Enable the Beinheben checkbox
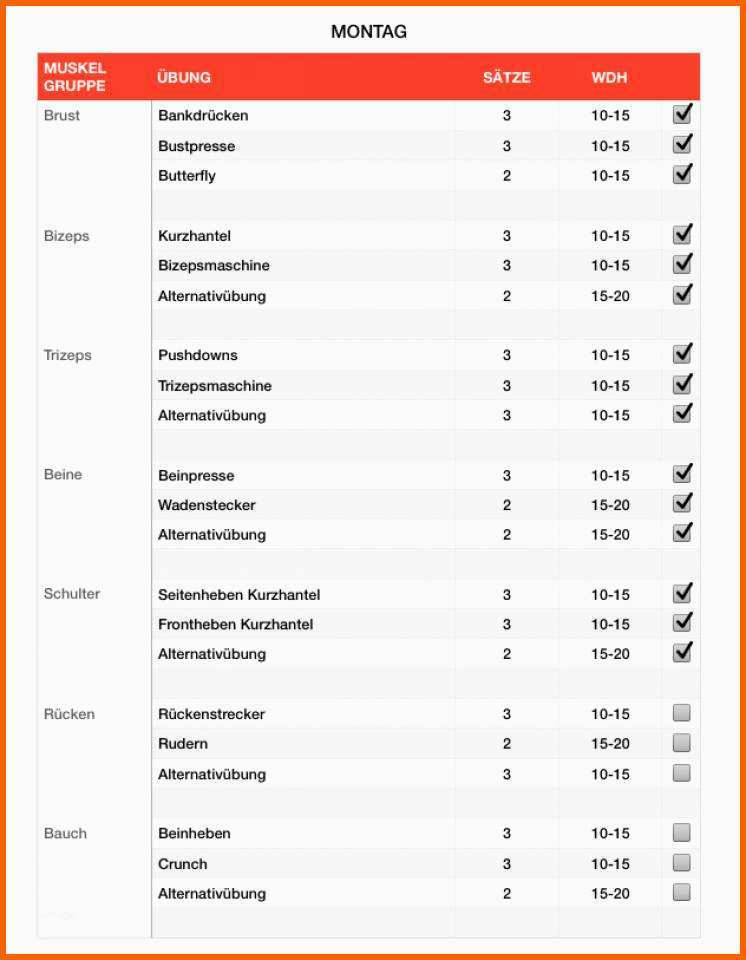 pos(682,833)
